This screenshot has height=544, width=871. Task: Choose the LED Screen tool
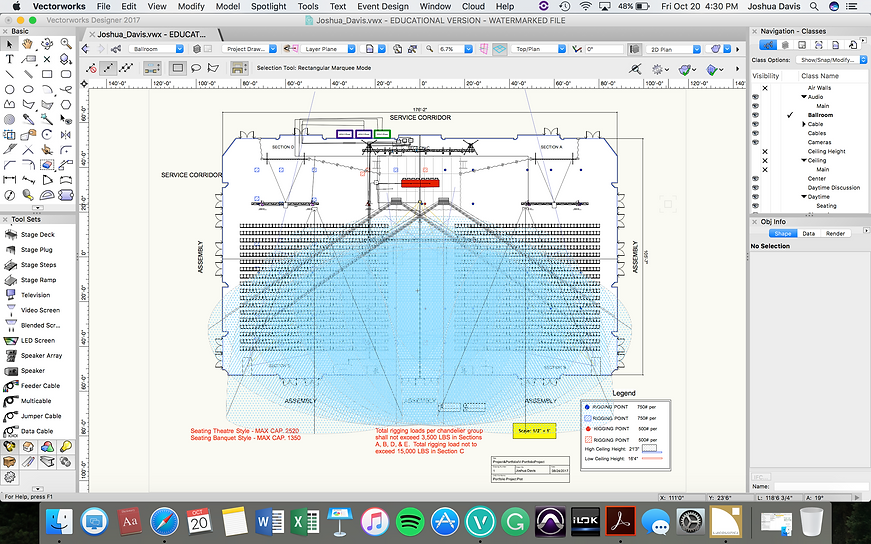click(x=37, y=340)
